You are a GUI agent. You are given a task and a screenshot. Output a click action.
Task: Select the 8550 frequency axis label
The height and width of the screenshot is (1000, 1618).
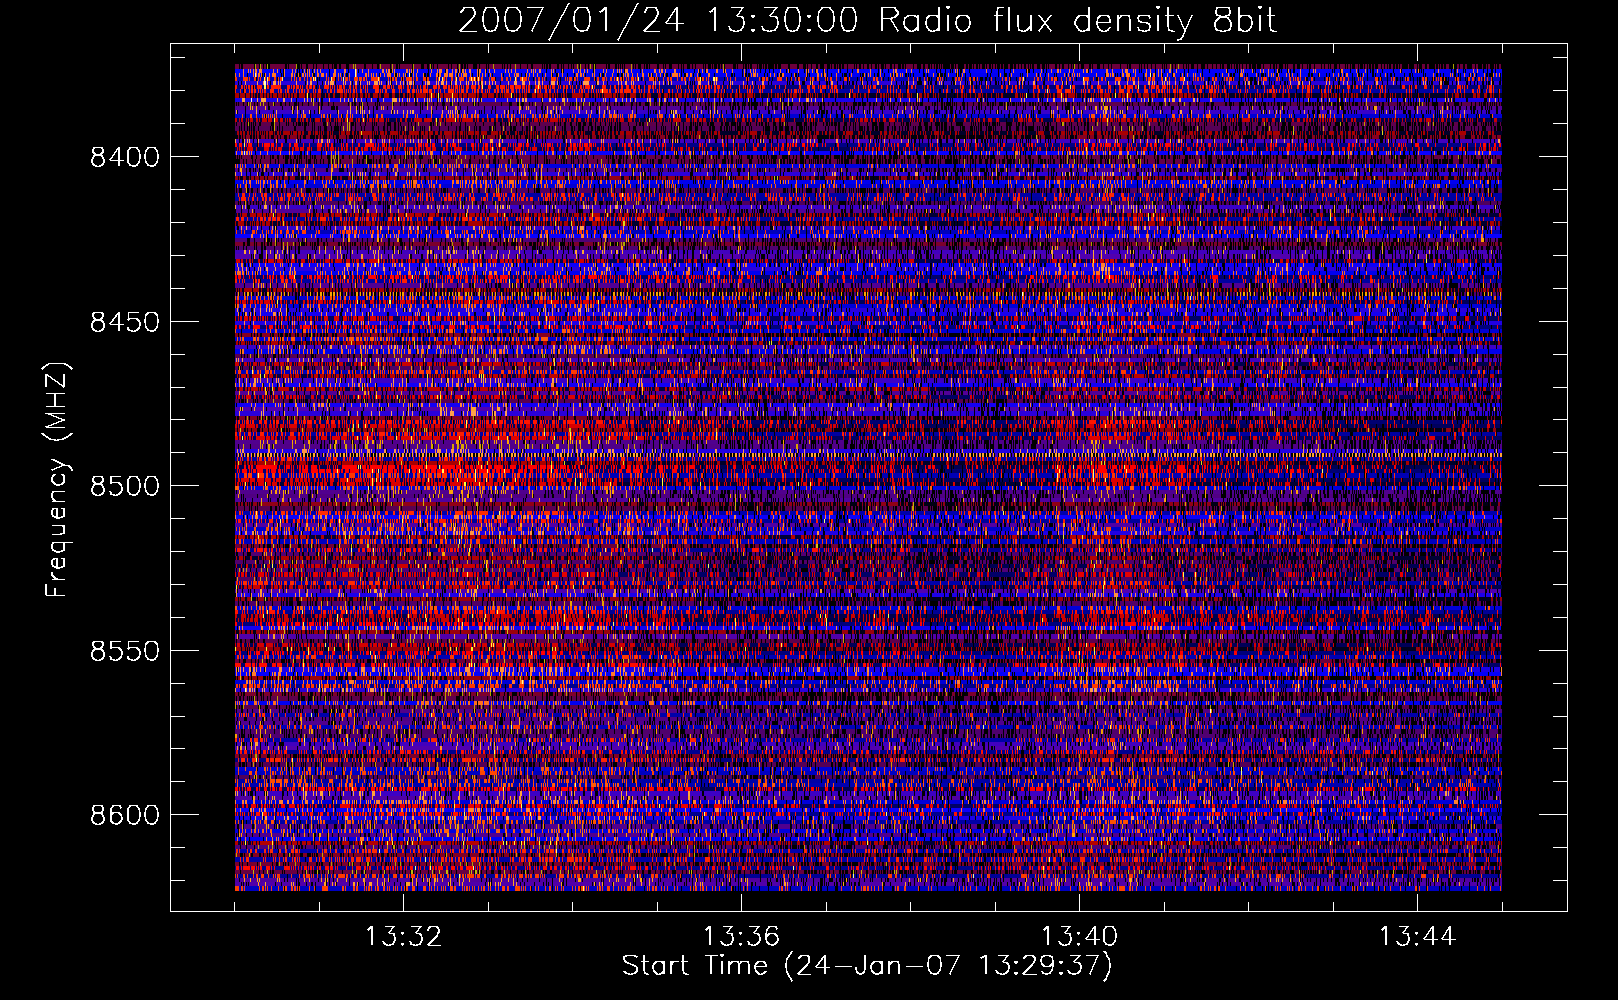click(x=125, y=651)
